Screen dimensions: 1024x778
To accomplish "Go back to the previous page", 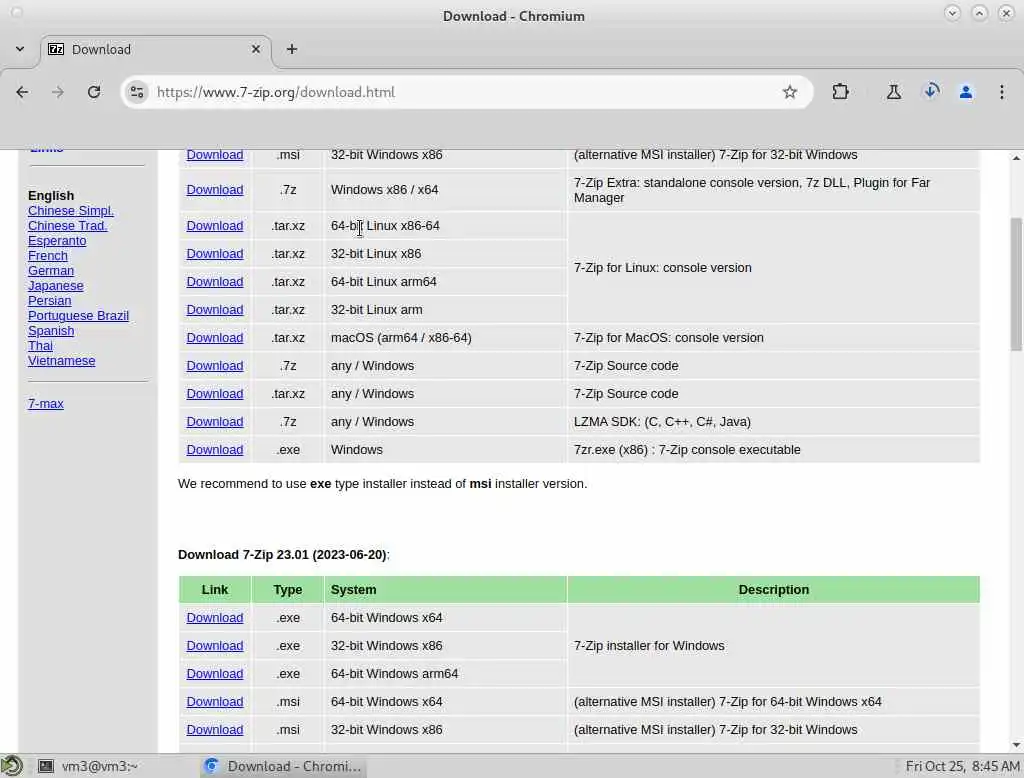I will click(x=22, y=92).
